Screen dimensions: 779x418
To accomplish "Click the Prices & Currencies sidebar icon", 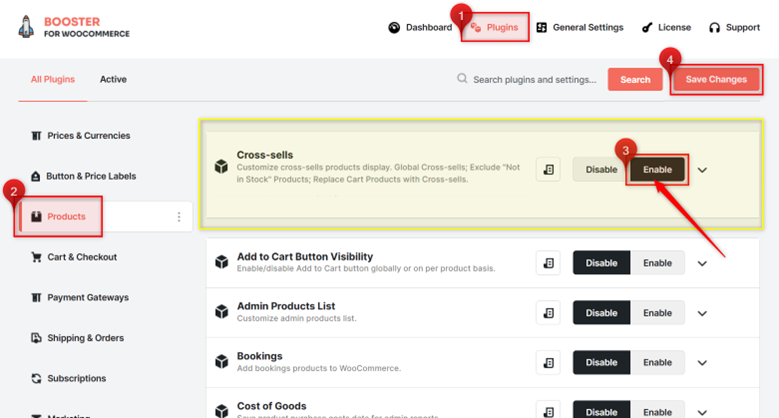I will (36, 136).
